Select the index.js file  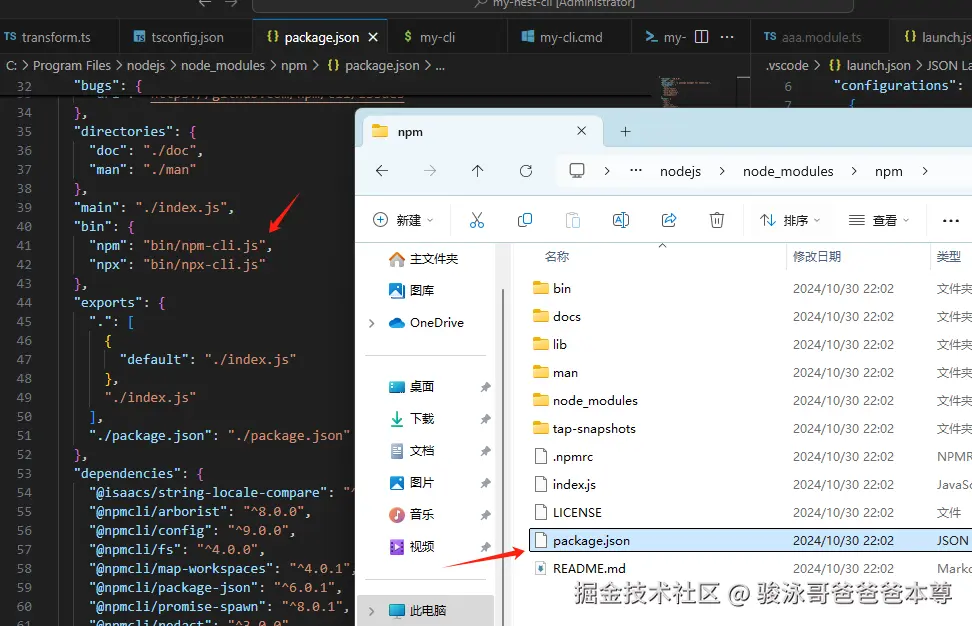[x=565, y=485]
